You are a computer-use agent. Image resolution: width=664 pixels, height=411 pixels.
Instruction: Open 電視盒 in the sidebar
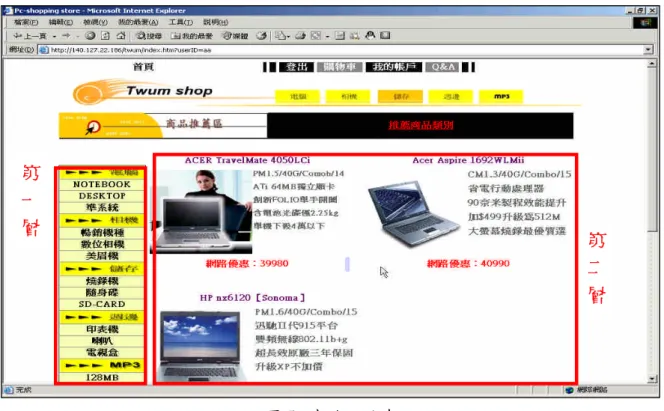click(102, 352)
